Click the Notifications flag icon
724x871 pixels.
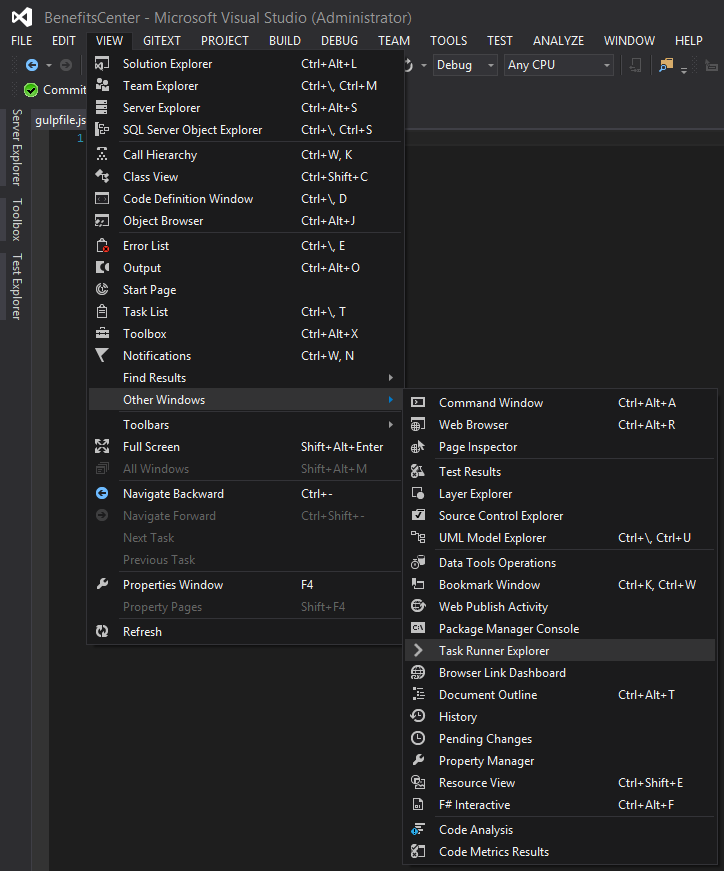pos(102,356)
